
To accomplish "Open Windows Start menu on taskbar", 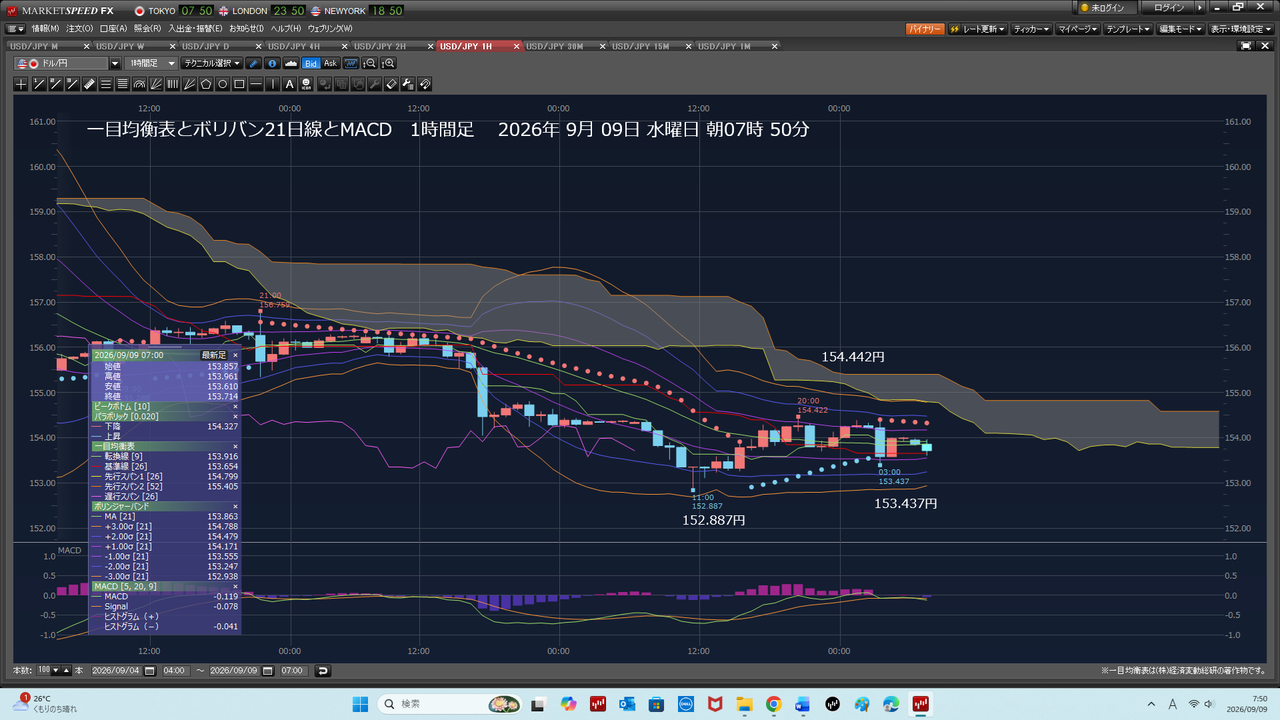I will pyautogui.click(x=361, y=704).
